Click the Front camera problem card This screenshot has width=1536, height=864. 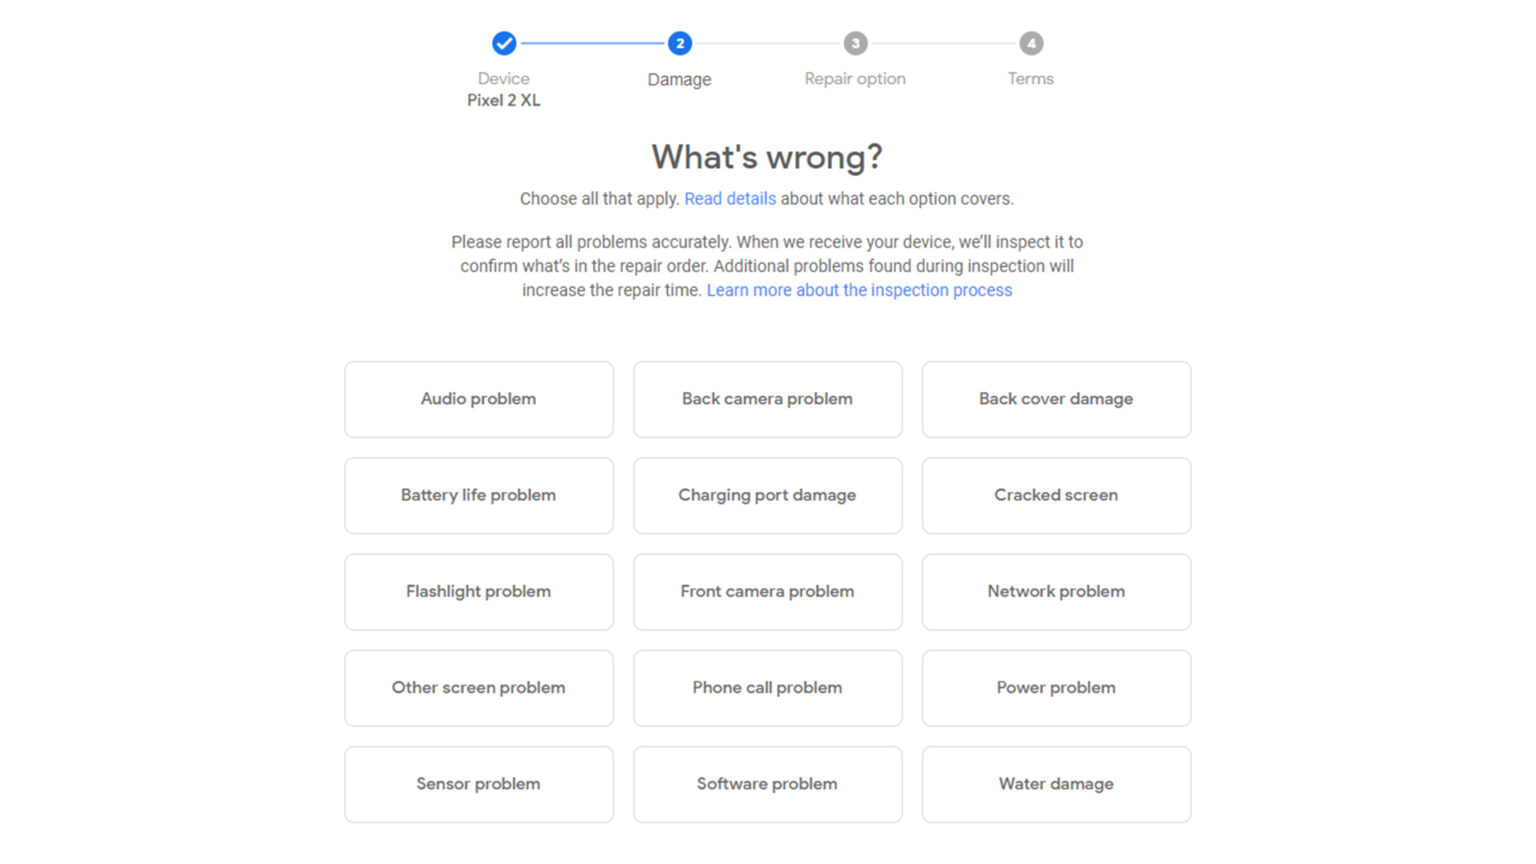tap(767, 591)
